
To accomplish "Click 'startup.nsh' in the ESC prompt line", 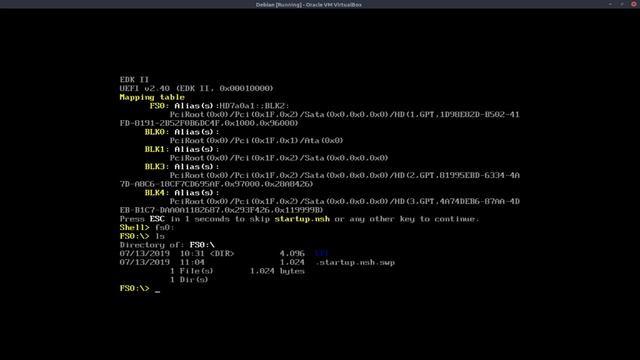I will tap(302, 219).
